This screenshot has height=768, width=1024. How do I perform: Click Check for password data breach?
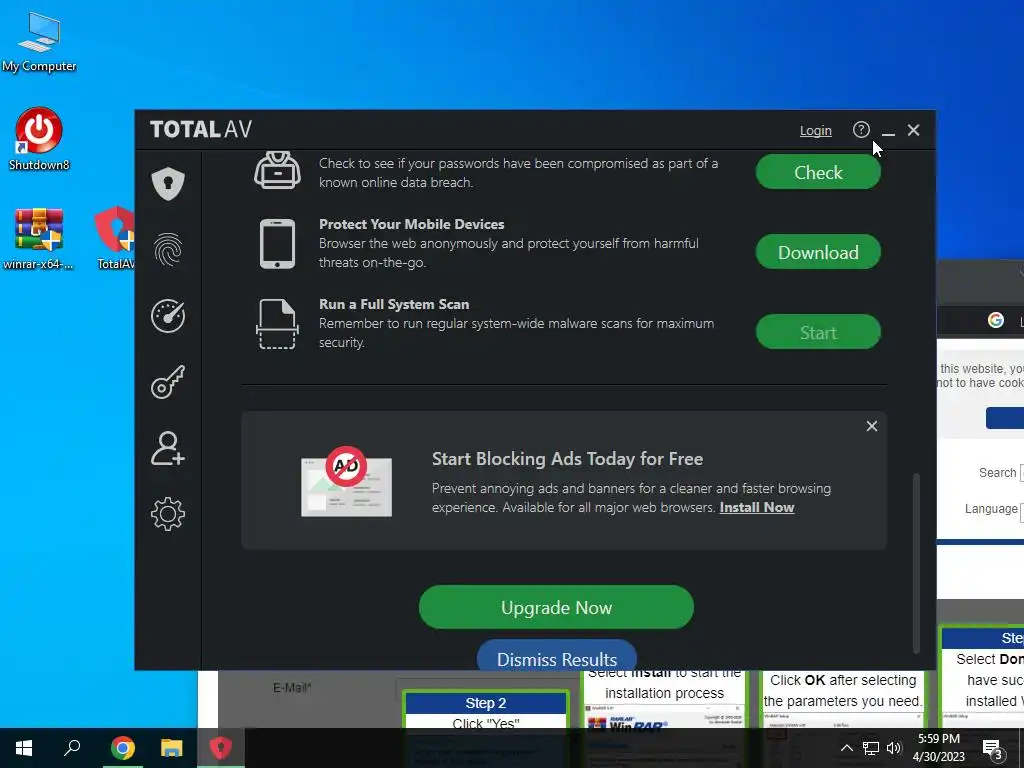pos(818,172)
